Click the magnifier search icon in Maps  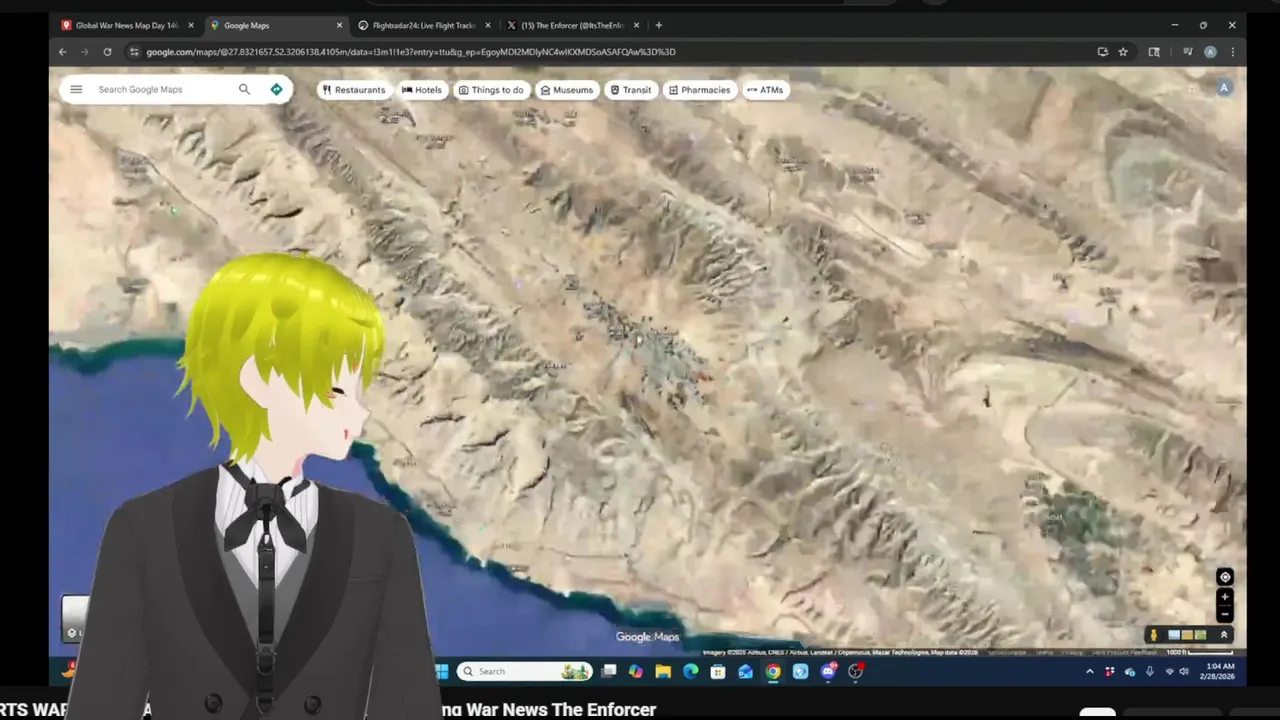tap(244, 89)
